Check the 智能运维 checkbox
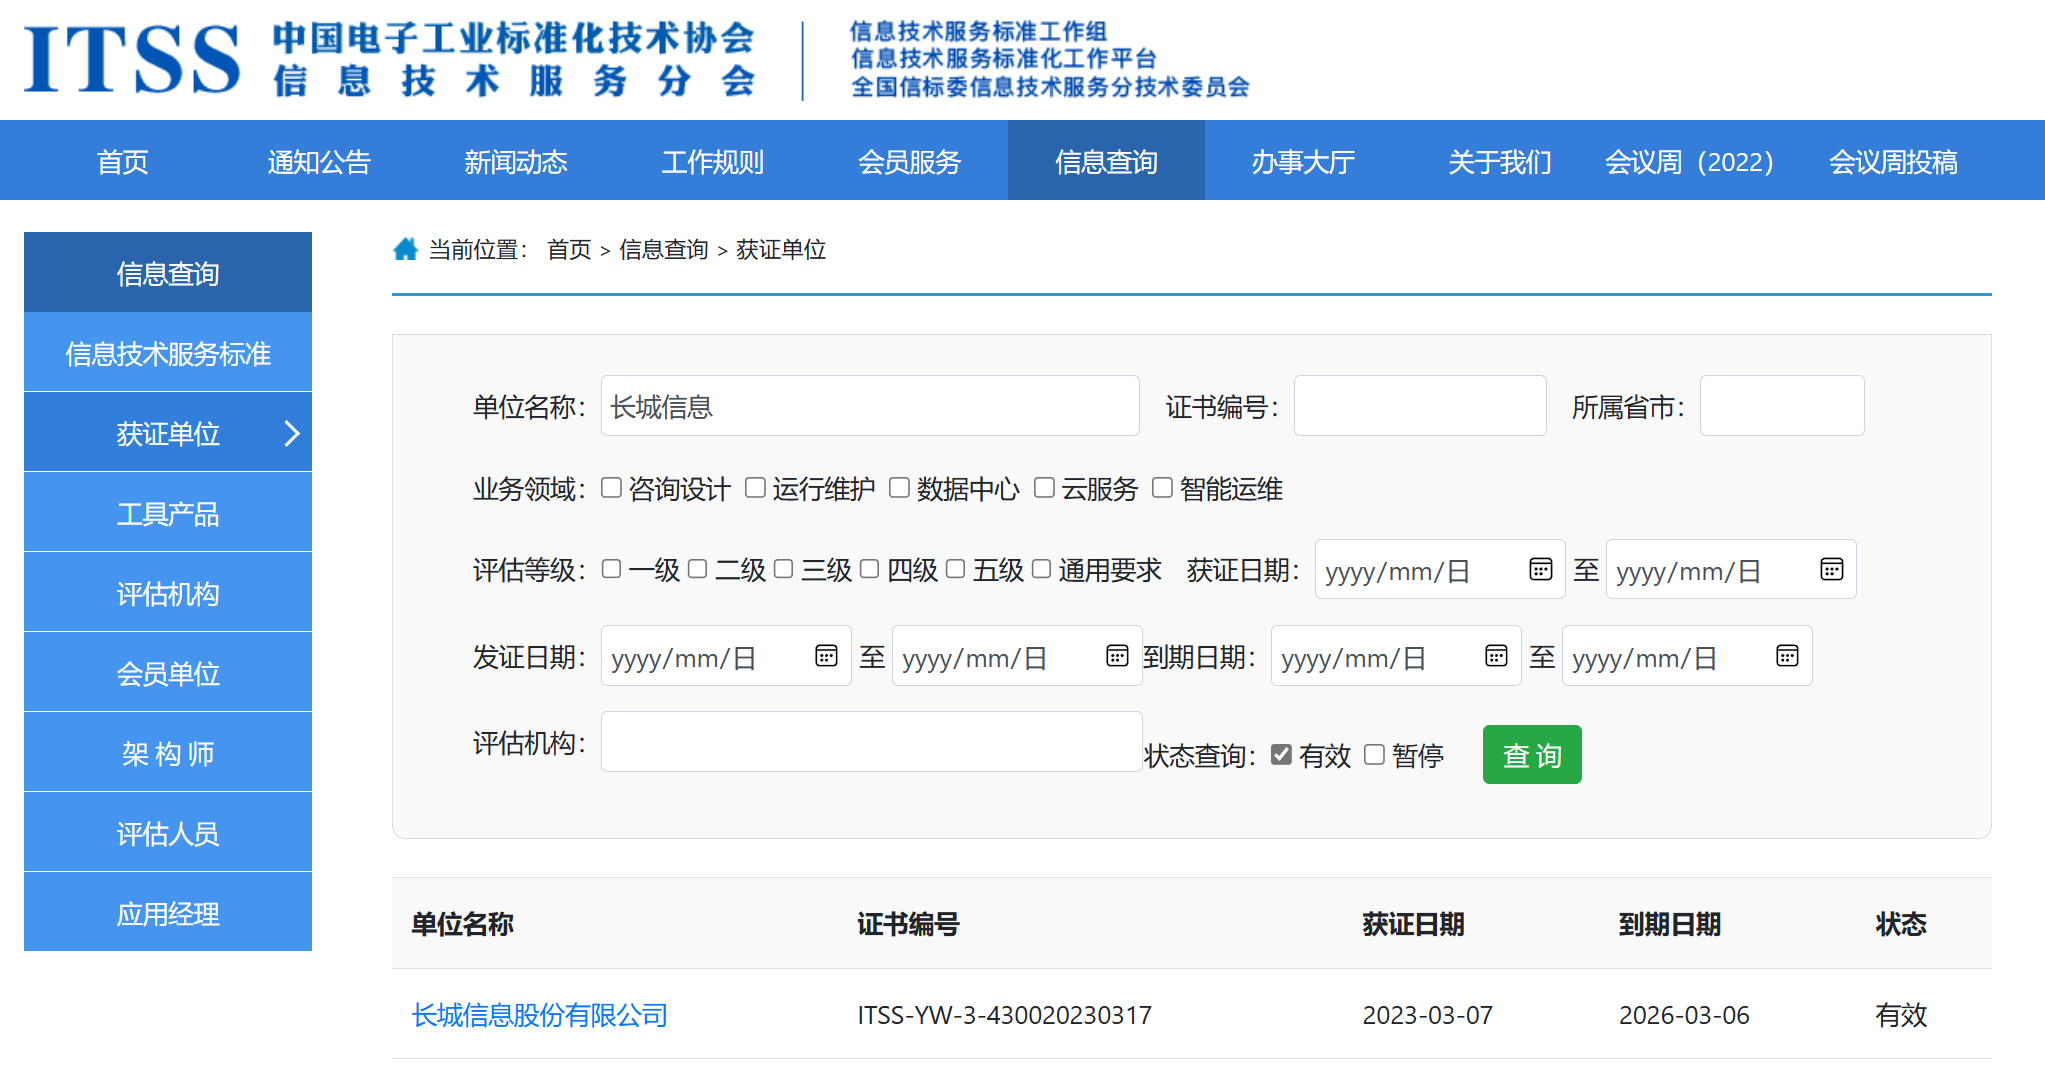 (x=1162, y=488)
